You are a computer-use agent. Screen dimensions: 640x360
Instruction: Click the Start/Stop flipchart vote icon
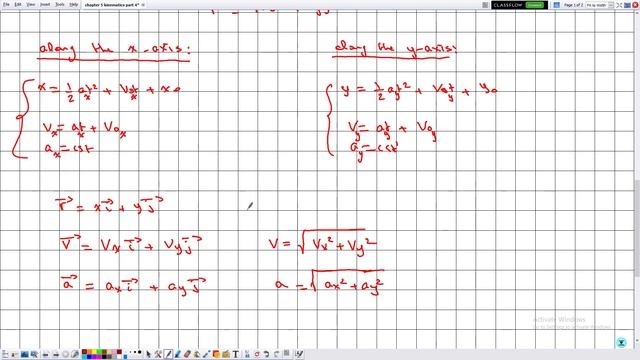click(x=65, y=354)
